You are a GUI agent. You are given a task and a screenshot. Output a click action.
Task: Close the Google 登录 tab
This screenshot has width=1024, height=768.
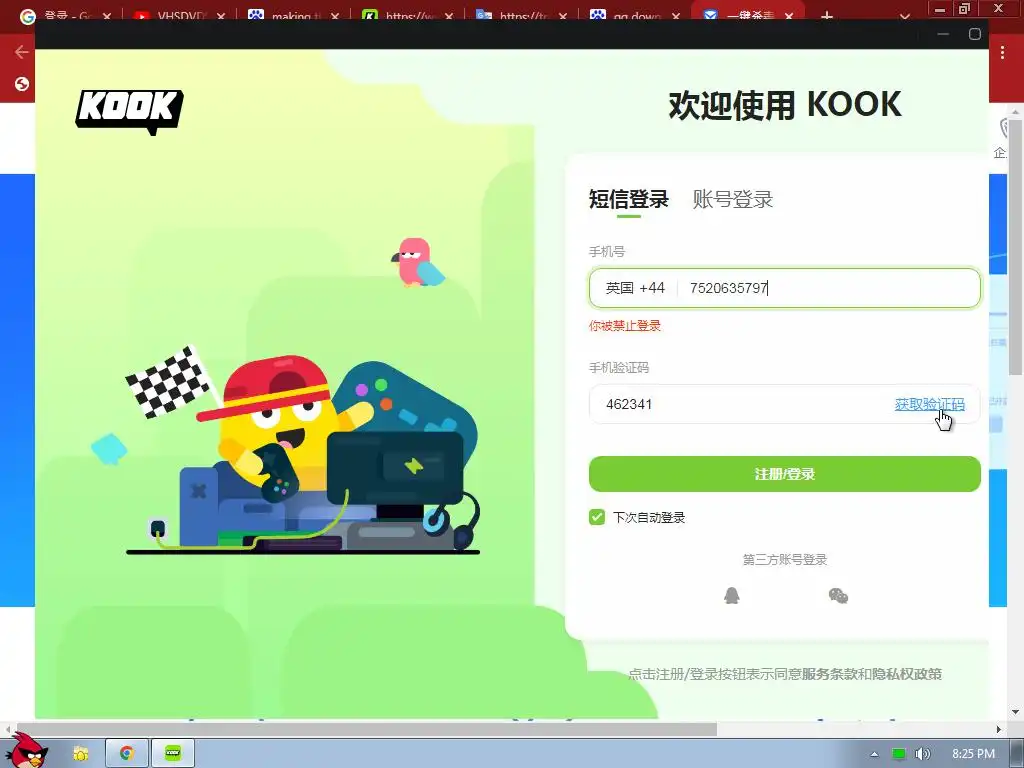107,16
